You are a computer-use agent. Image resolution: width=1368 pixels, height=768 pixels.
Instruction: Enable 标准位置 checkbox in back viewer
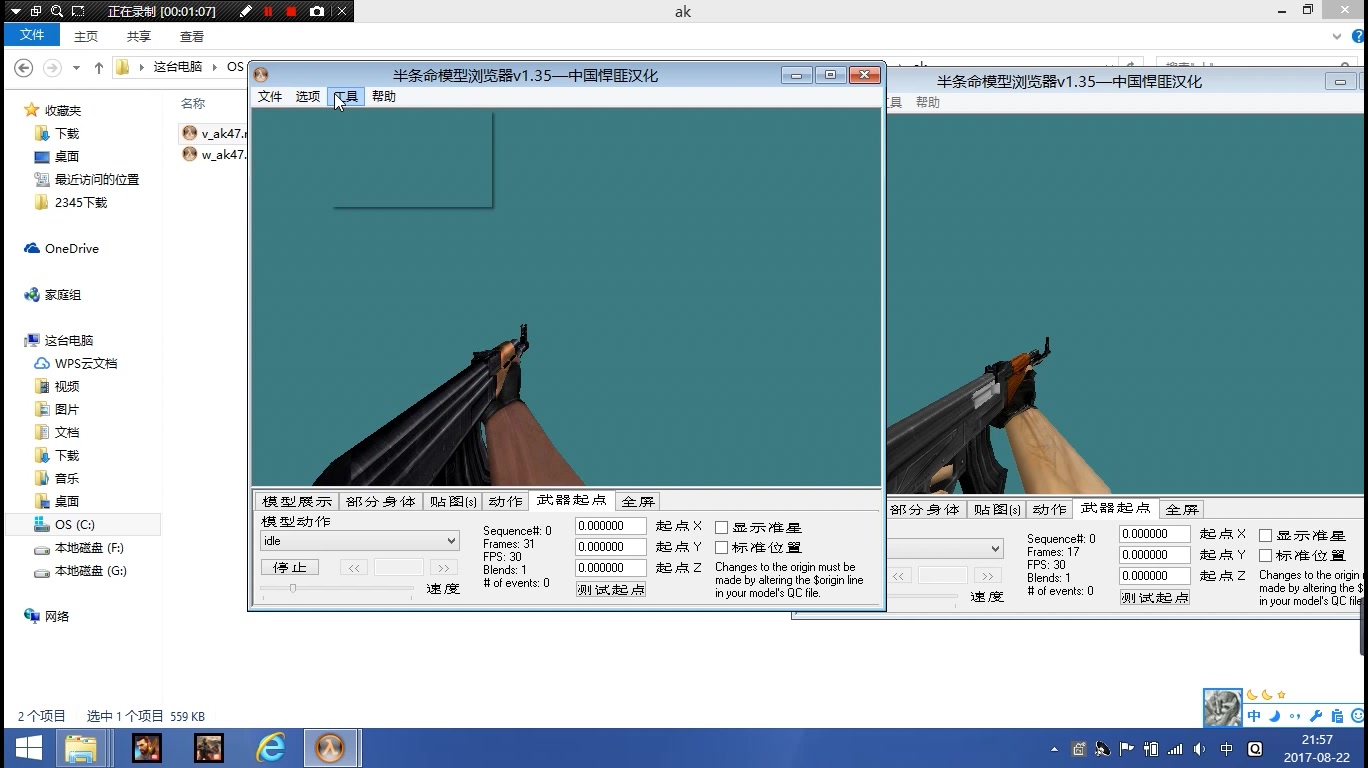coord(1265,556)
